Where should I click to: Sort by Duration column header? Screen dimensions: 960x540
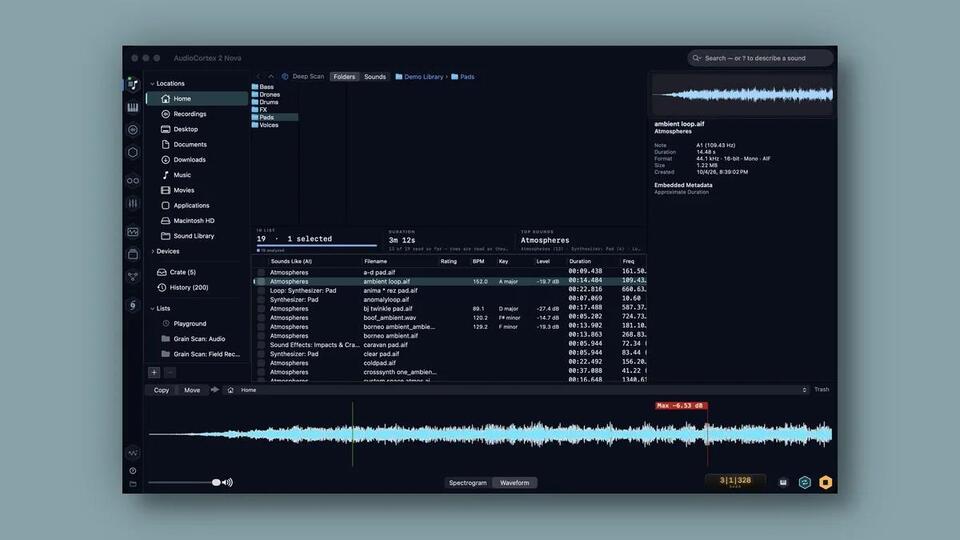[x=580, y=261]
